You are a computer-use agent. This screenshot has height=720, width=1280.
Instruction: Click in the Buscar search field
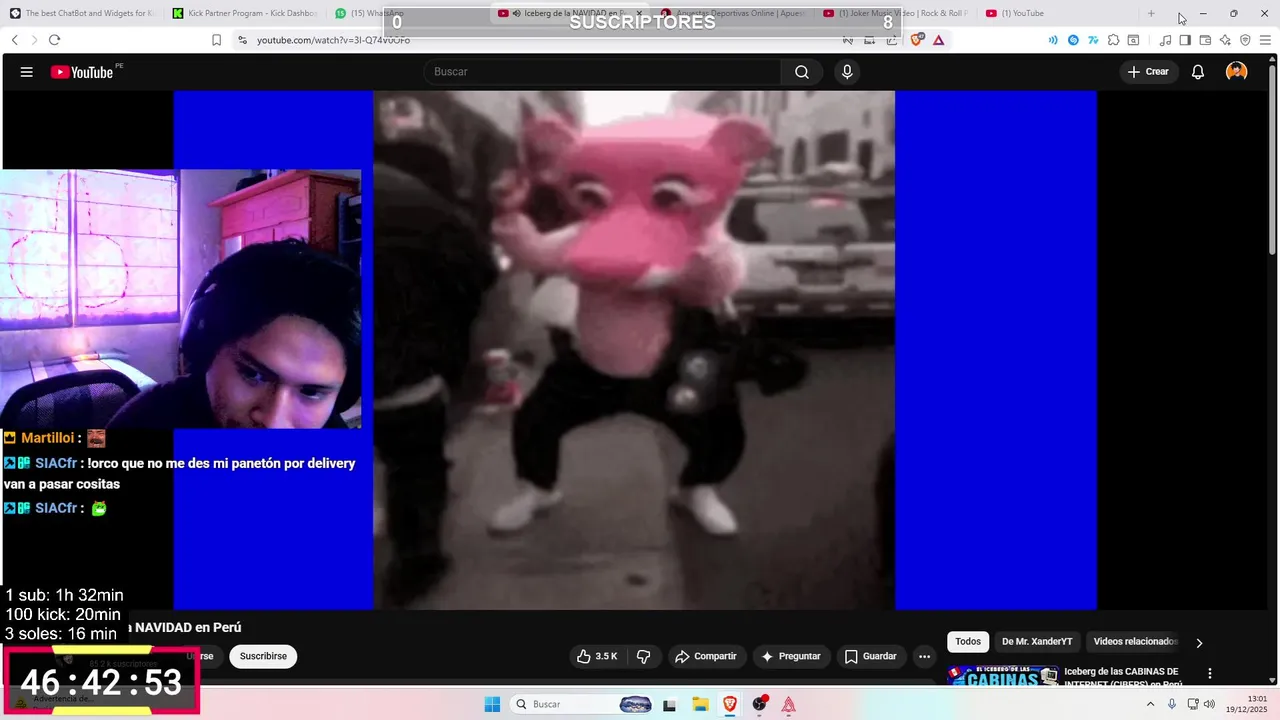pyautogui.click(x=602, y=72)
